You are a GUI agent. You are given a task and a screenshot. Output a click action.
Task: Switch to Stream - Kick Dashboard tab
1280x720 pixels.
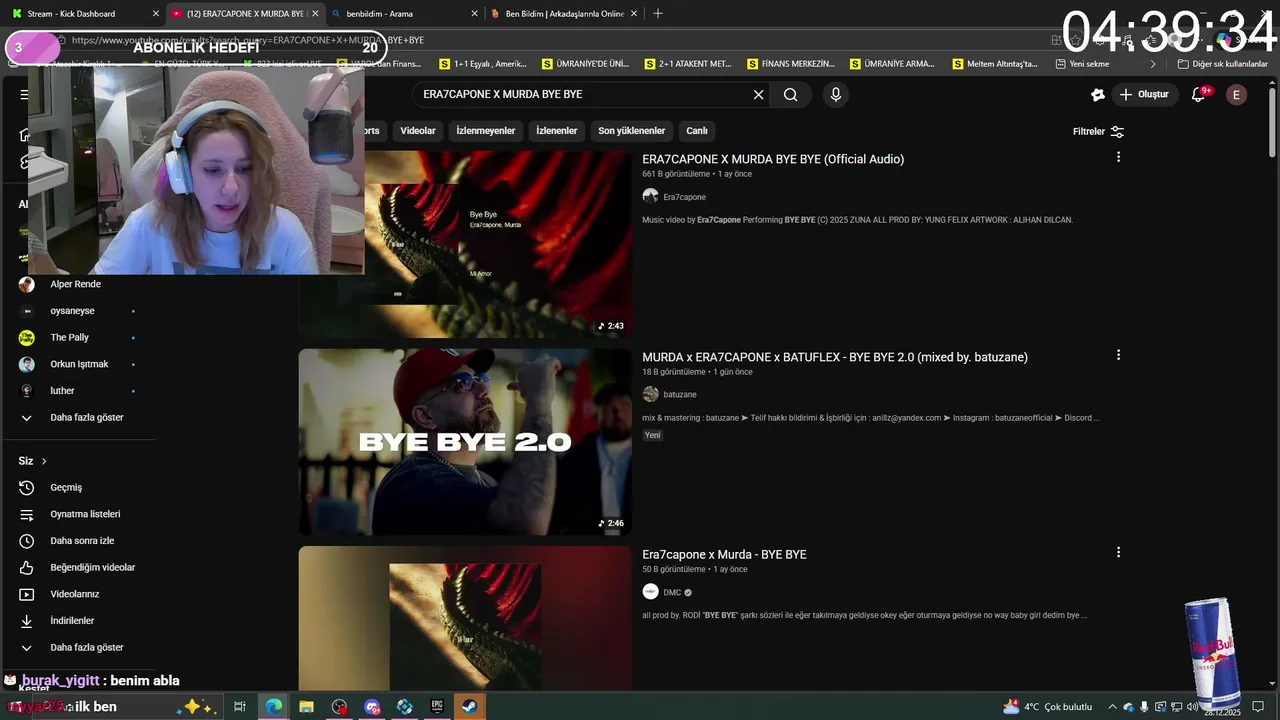[x=83, y=14]
